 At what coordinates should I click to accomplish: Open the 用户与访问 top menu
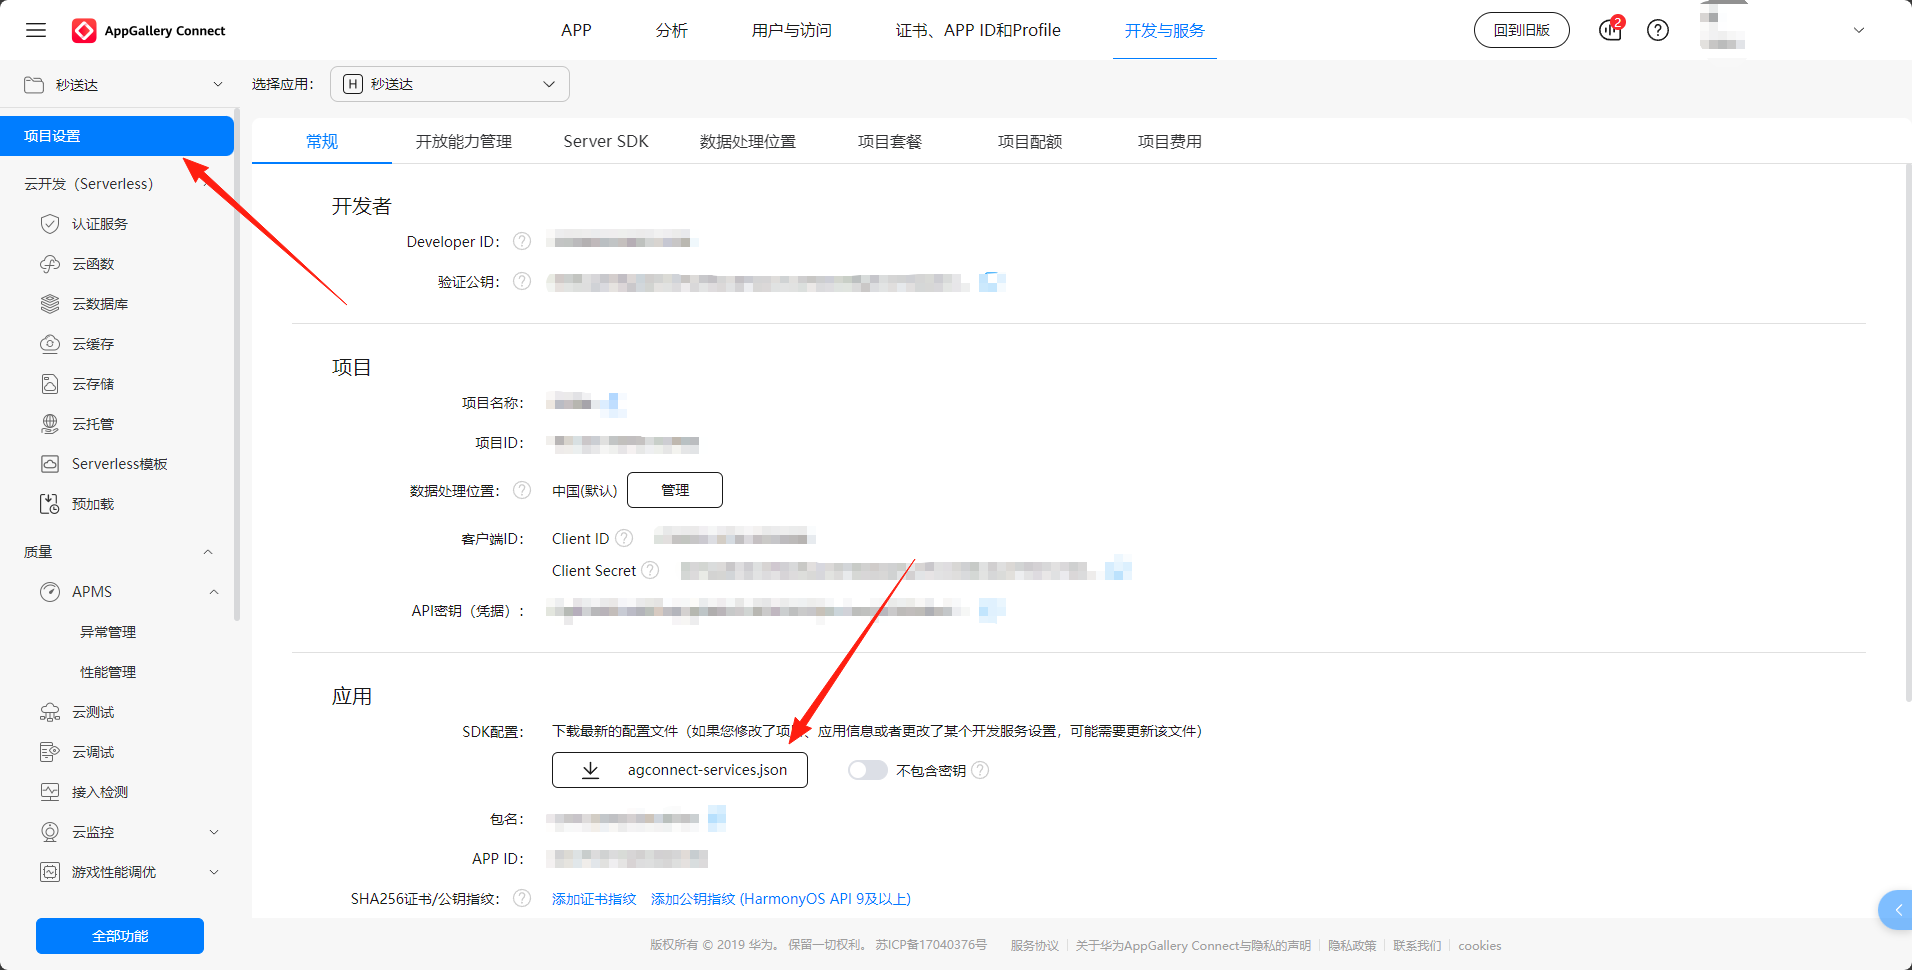(x=792, y=30)
